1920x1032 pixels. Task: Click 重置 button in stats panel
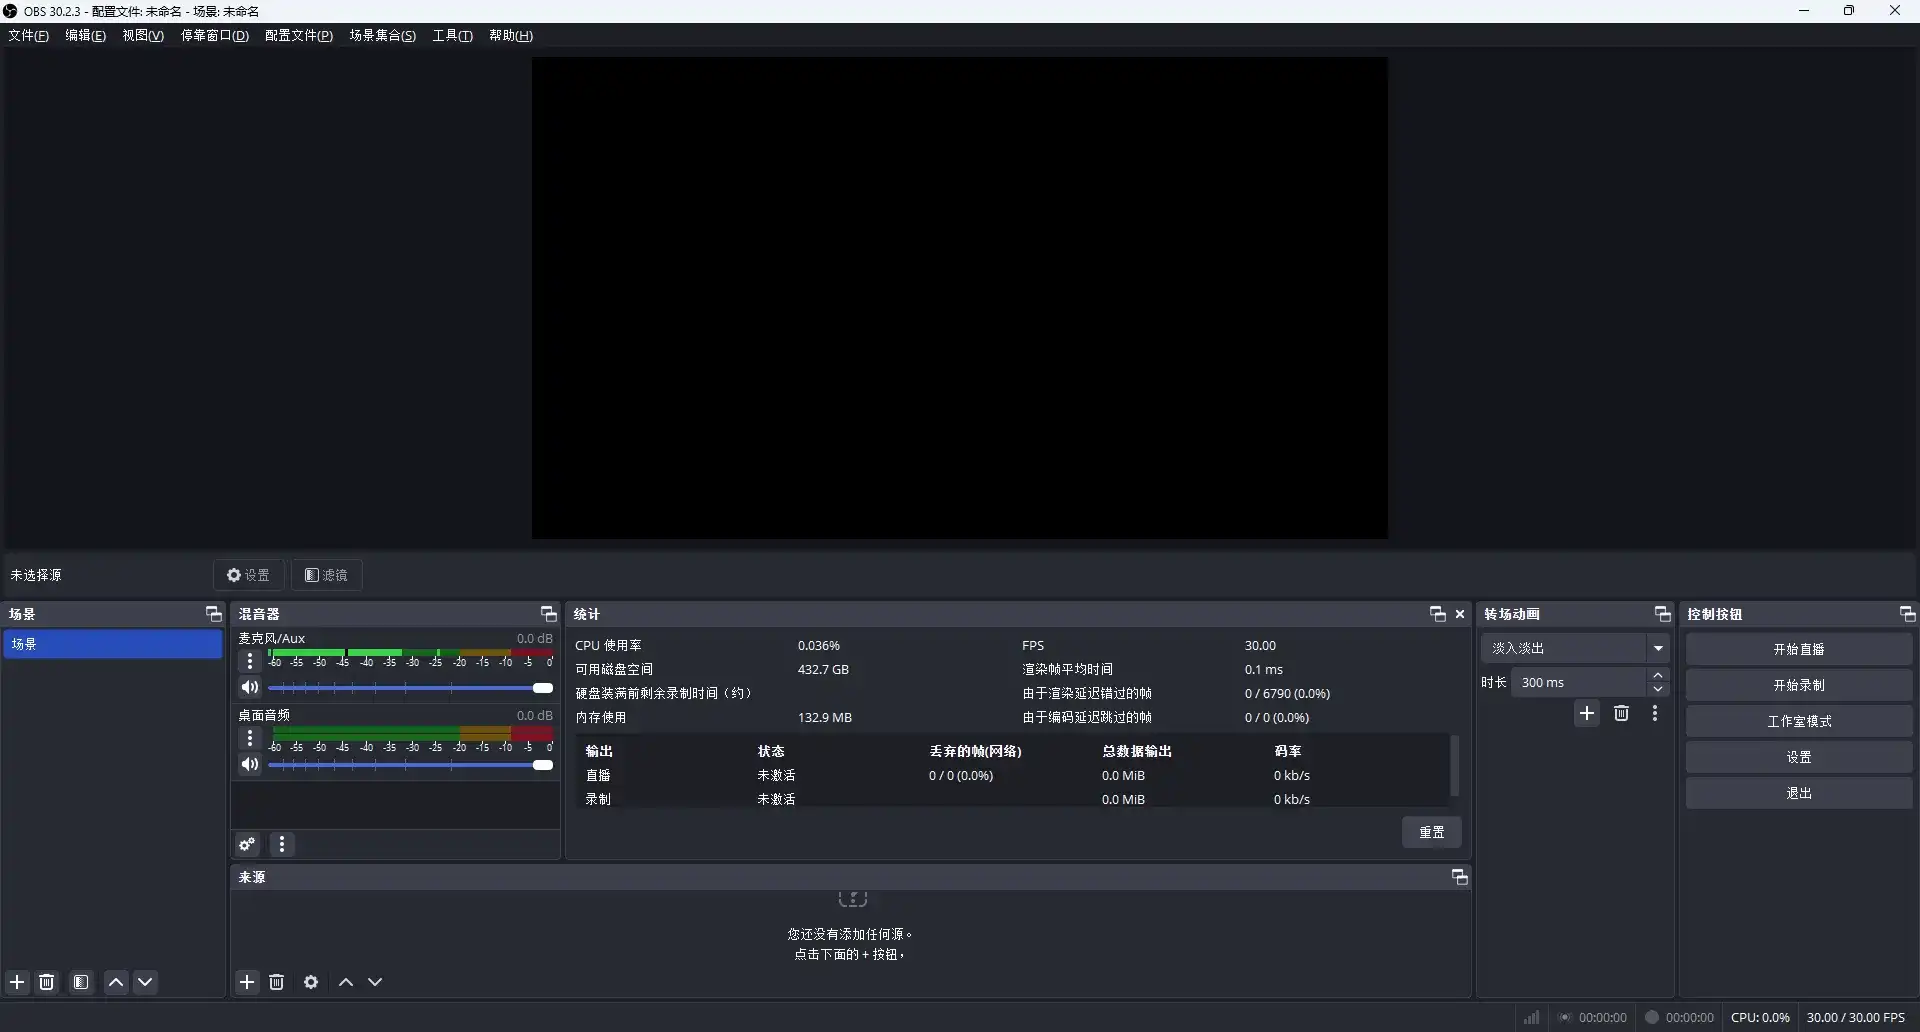[x=1431, y=832]
